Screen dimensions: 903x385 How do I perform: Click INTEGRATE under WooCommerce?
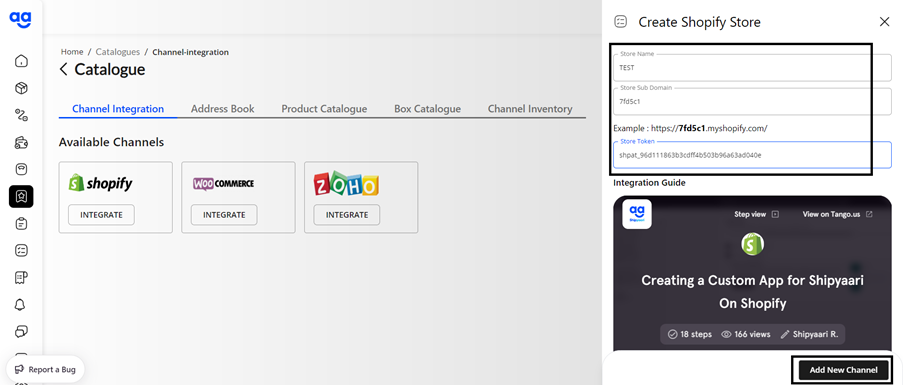click(224, 215)
